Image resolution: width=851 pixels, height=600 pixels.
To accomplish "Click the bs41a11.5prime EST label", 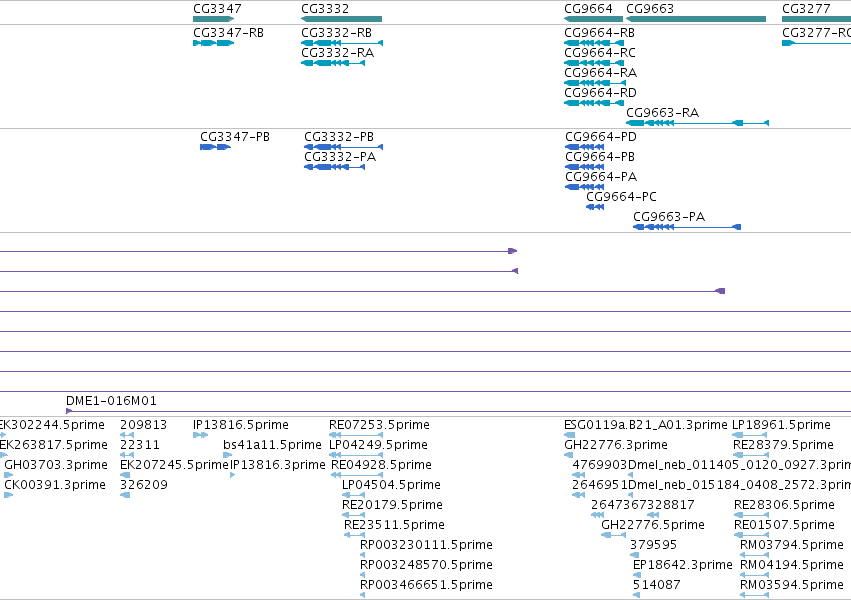I will pyautogui.click(x=272, y=445).
